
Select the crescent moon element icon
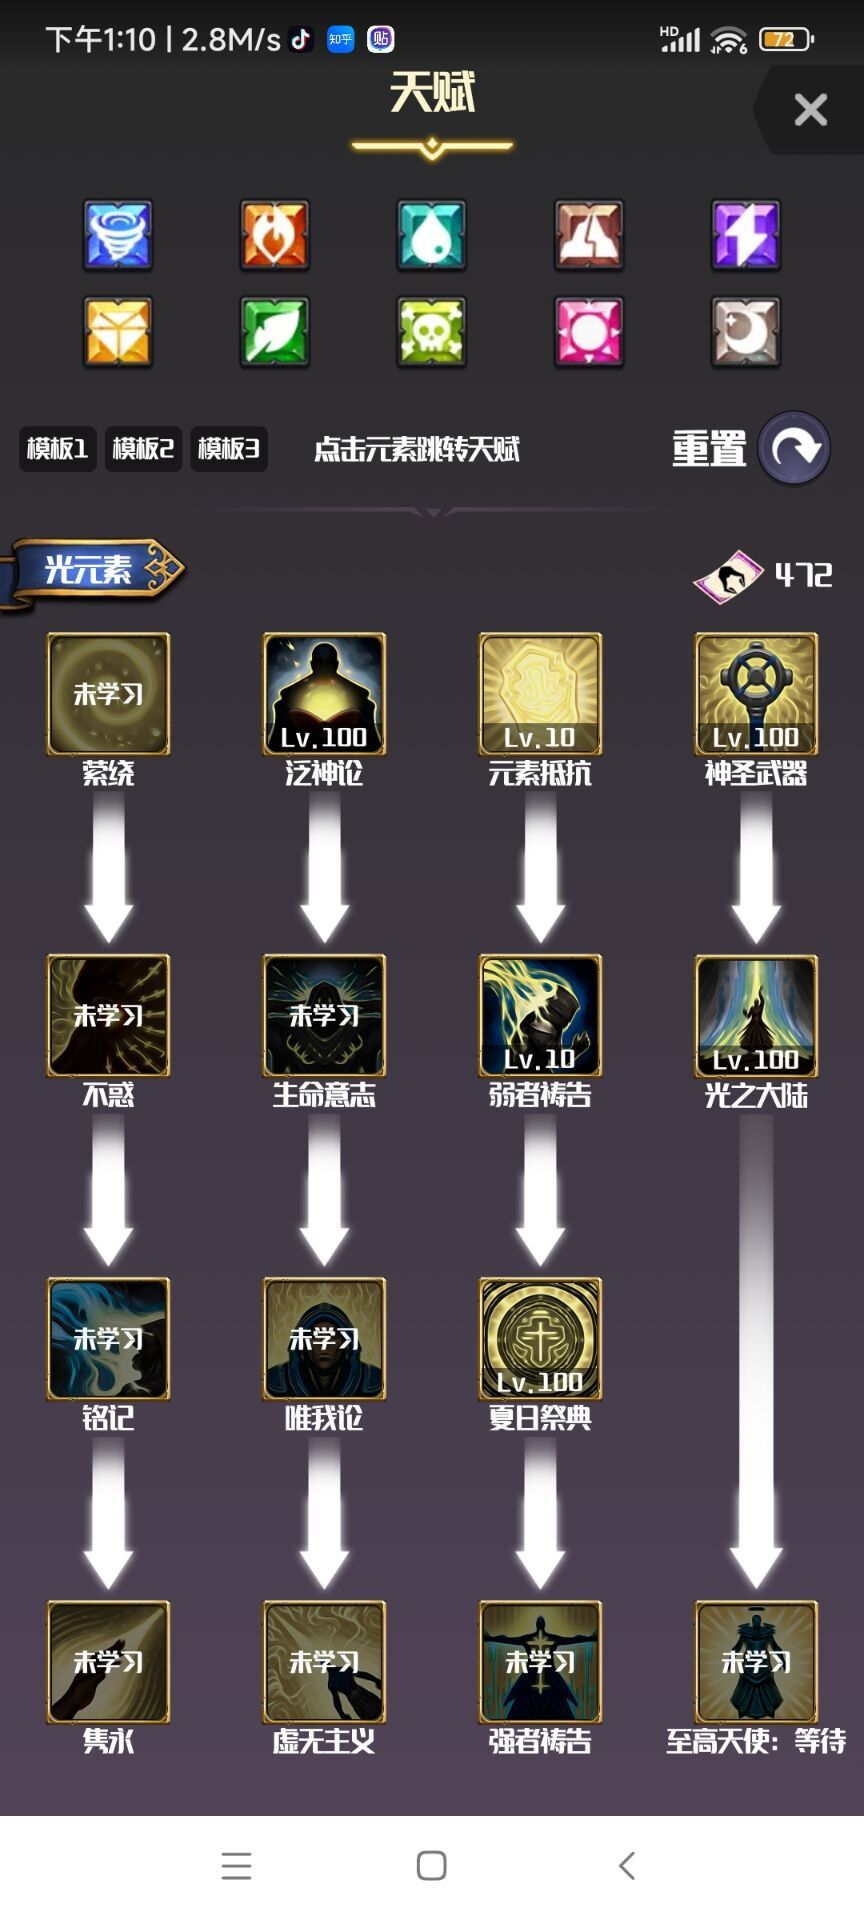(746, 332)
